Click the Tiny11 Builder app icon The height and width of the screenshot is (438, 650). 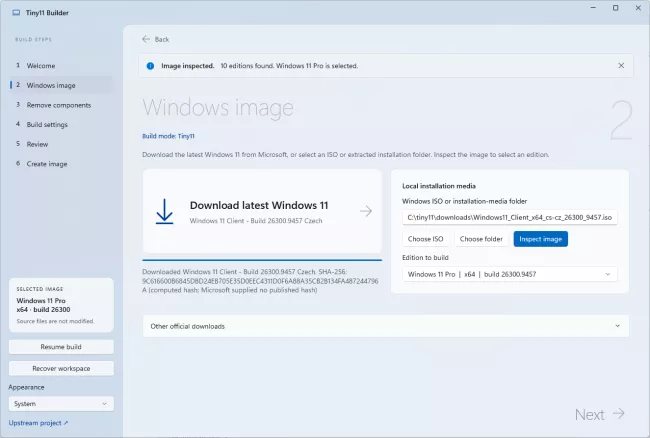pyautogui.click(x=16, y=13)
